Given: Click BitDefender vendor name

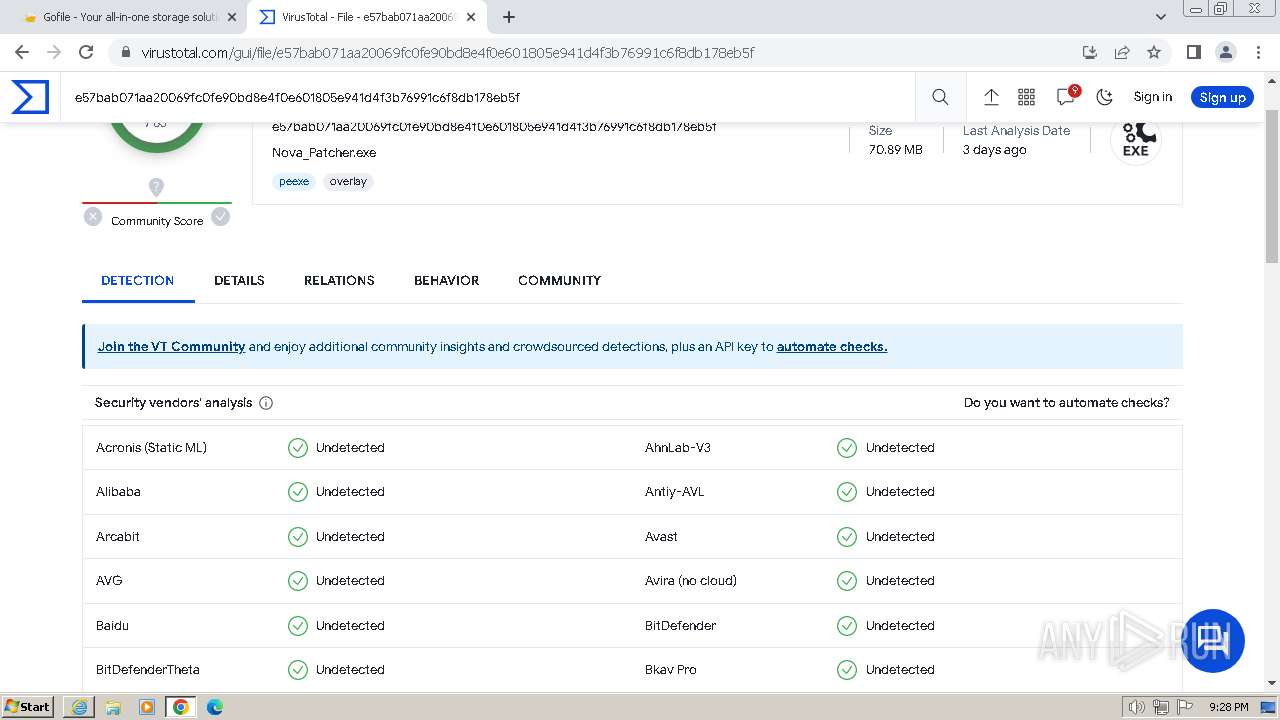Looking at the screenshot, I should (x=680, y=625).
